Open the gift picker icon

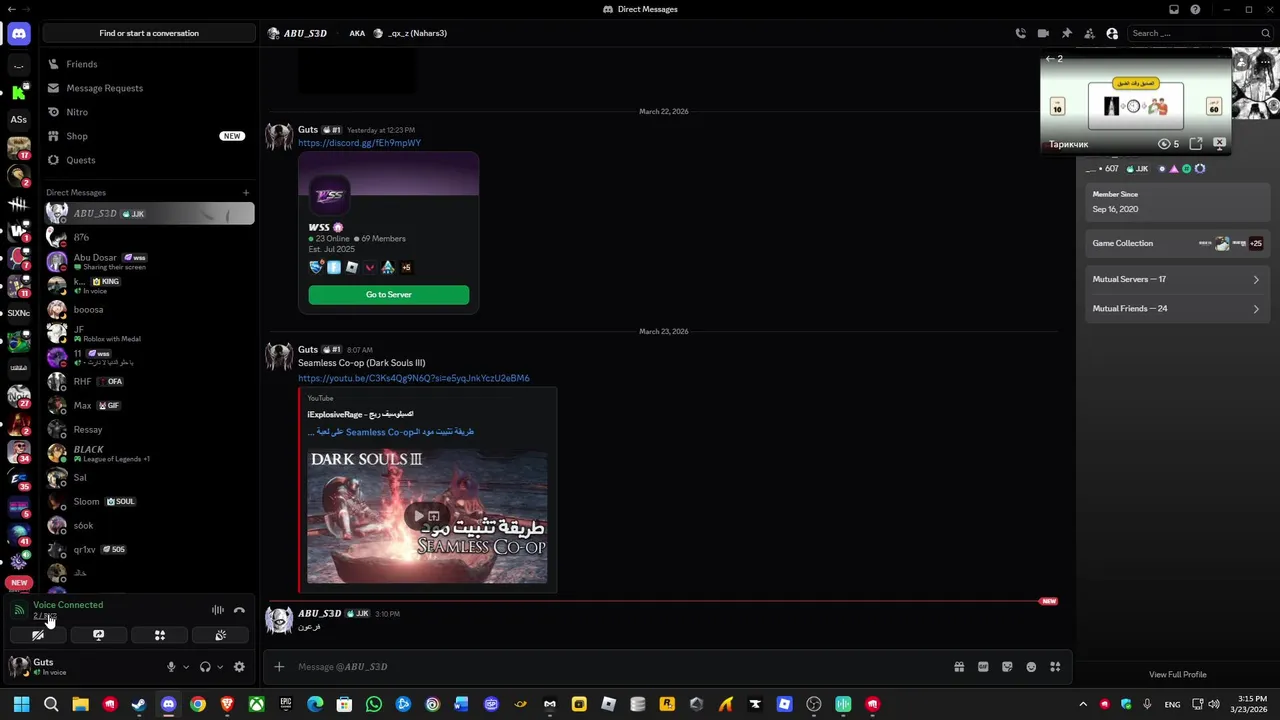pyautogui.click(x=959, y=667)
